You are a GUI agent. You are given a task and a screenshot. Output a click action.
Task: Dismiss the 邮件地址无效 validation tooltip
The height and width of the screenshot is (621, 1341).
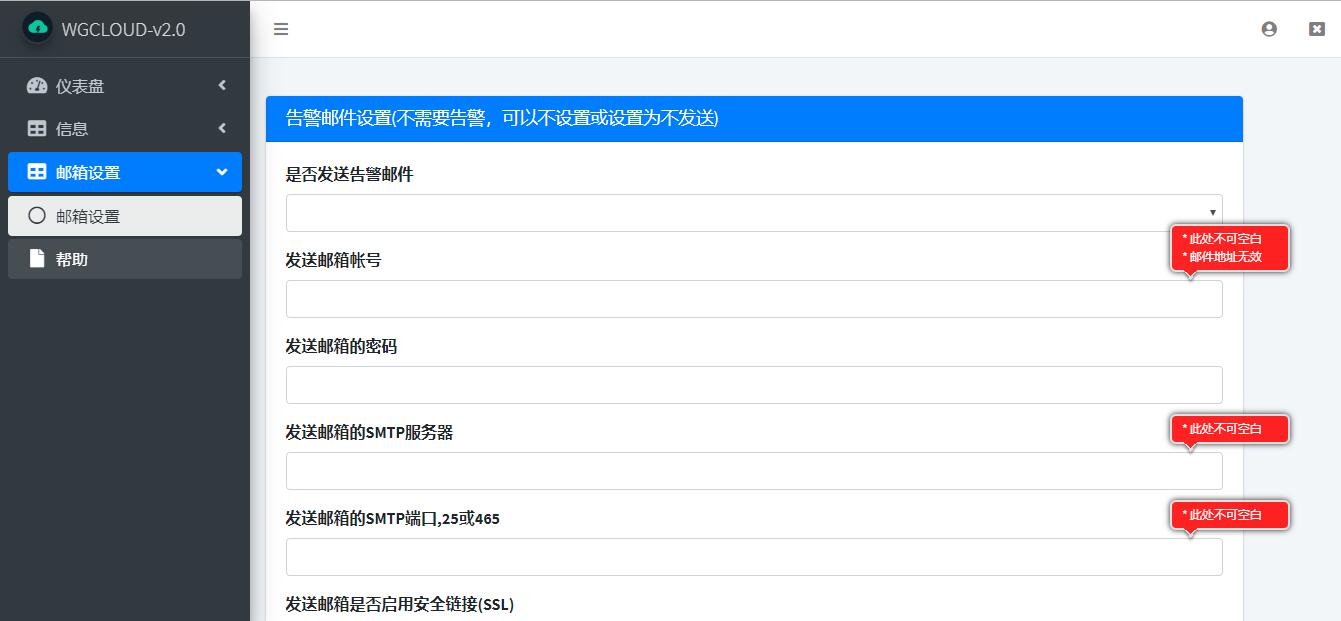coord(1230,247)
